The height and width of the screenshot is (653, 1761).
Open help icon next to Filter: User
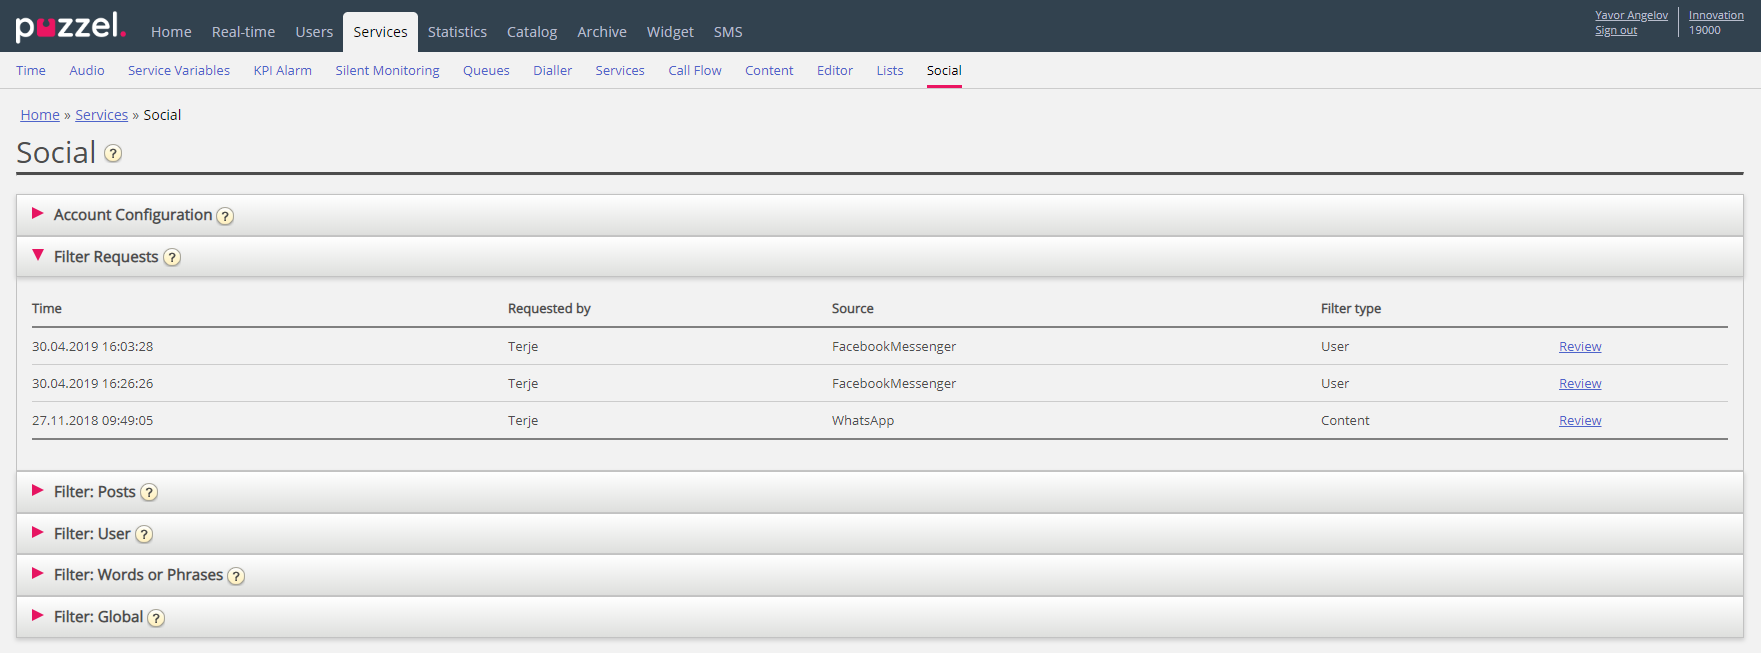tap(144, 534)
